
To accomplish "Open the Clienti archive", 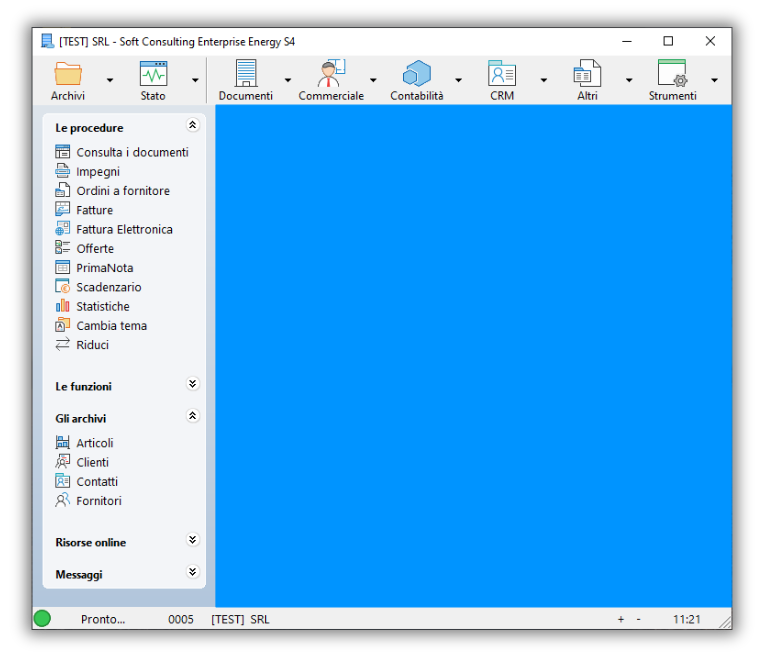I will 92,462.
